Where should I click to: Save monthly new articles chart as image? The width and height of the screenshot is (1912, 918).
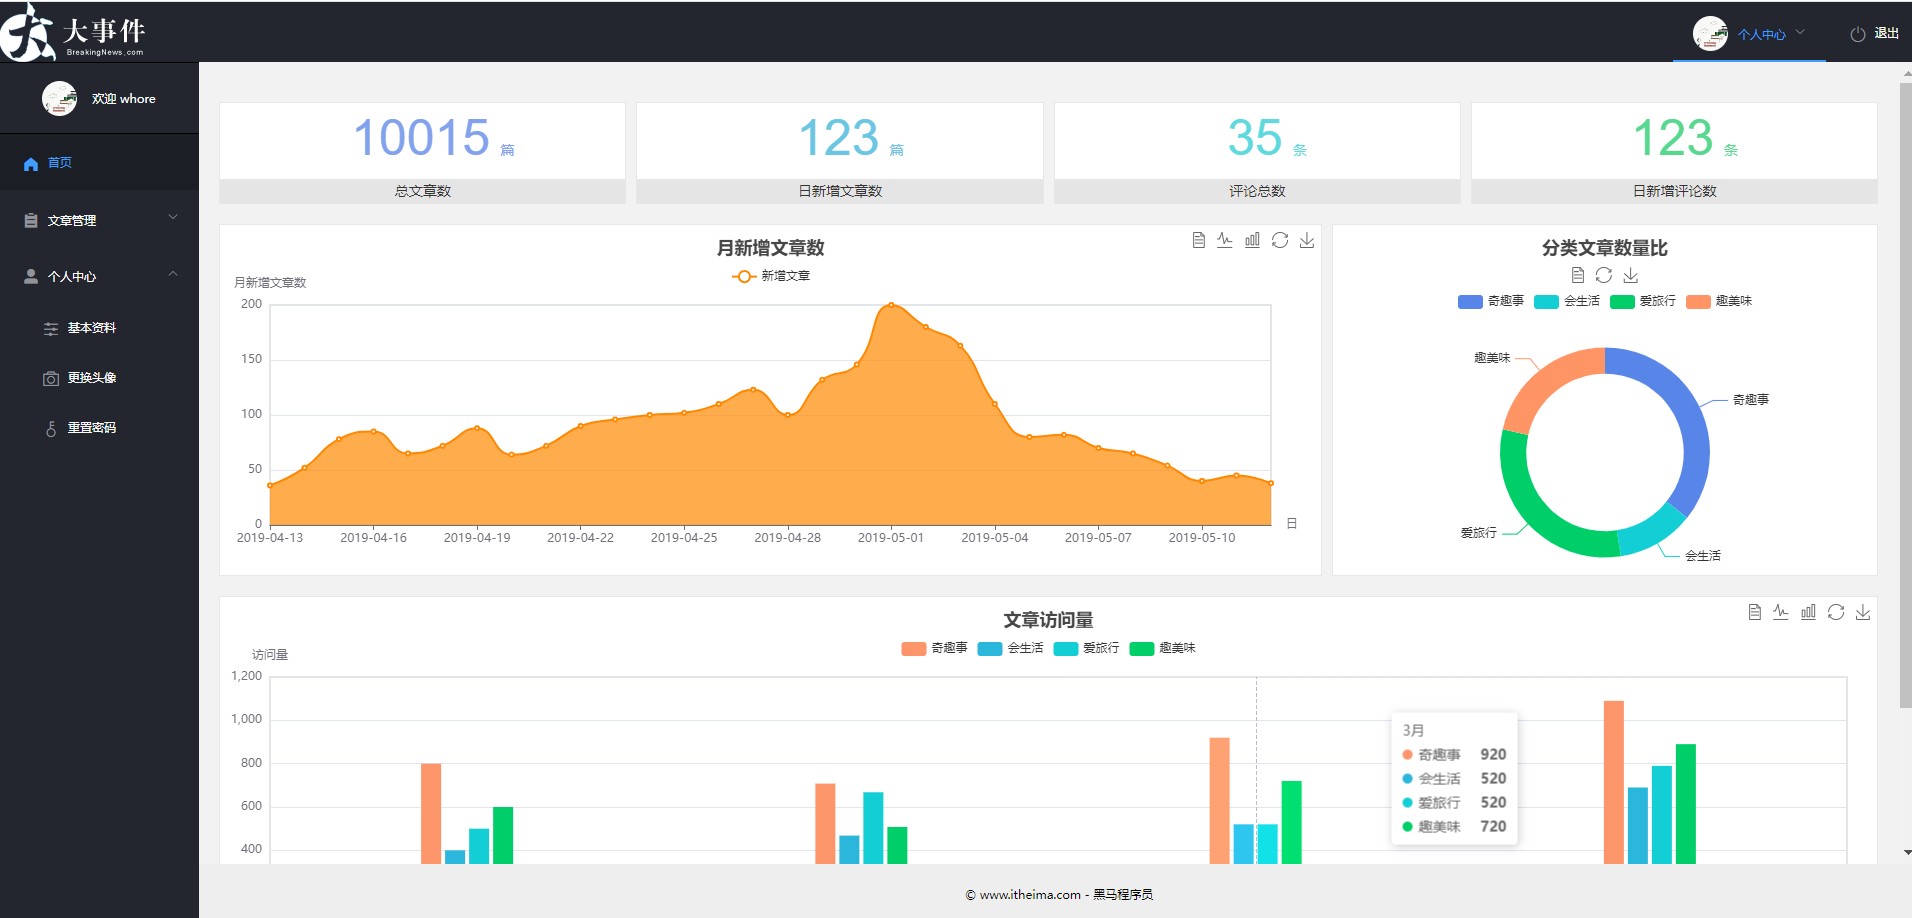click(1307, 240)
